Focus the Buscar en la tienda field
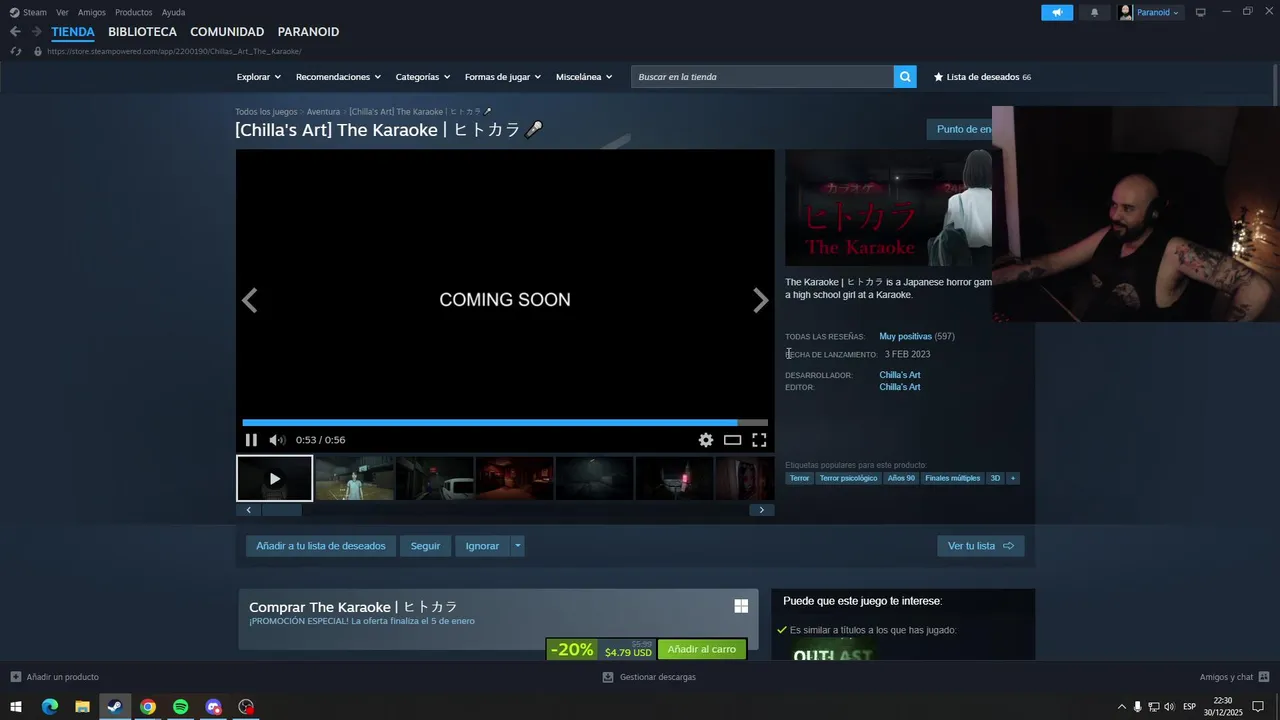The image size is (1280, 720). [762, 77]
